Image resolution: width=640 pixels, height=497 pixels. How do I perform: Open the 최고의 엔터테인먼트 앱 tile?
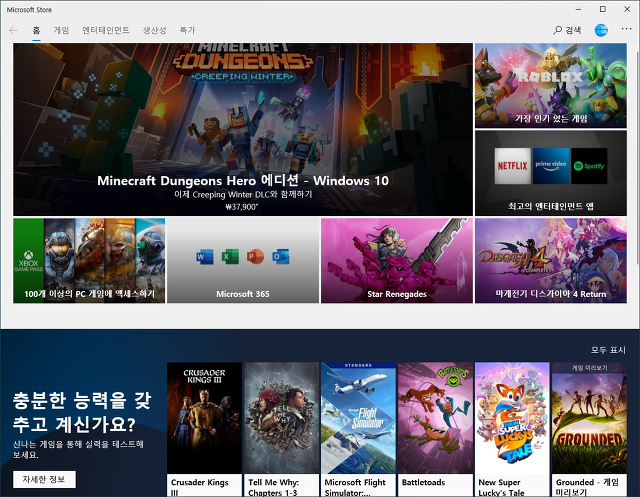tap(551, 173)
